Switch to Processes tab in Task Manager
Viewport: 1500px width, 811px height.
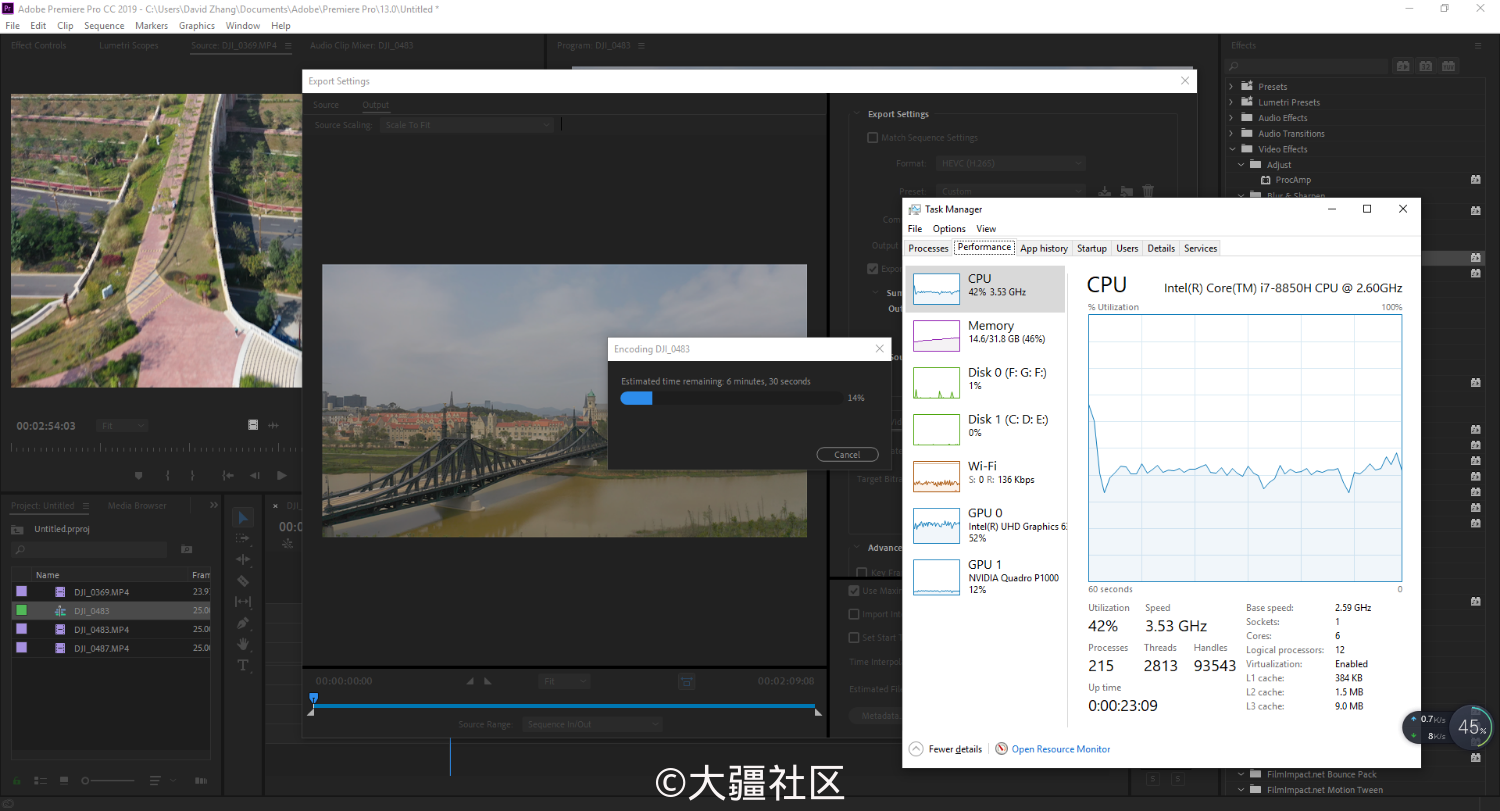click(x=928, y=248)
